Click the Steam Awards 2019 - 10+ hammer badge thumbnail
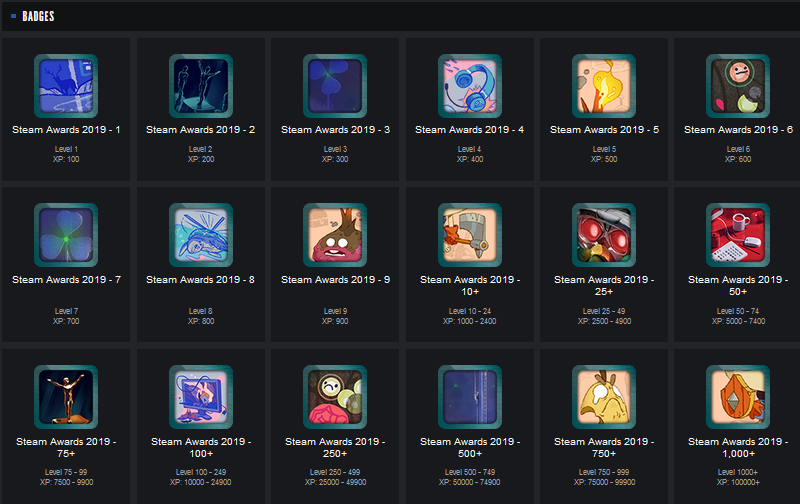800x504 pixels. tap(469, 235)
